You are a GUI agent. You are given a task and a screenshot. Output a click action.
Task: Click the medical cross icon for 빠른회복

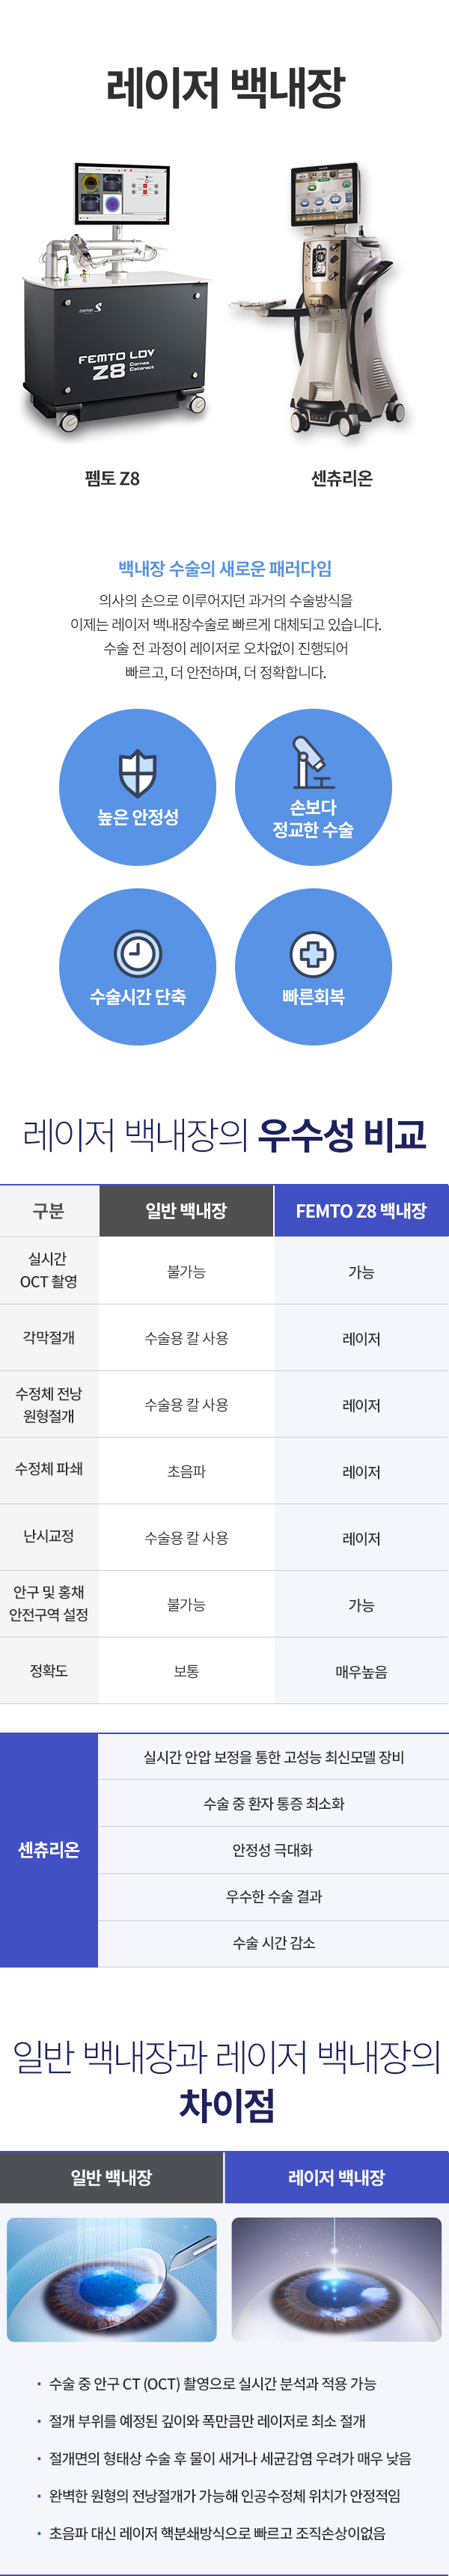point(313,954)
